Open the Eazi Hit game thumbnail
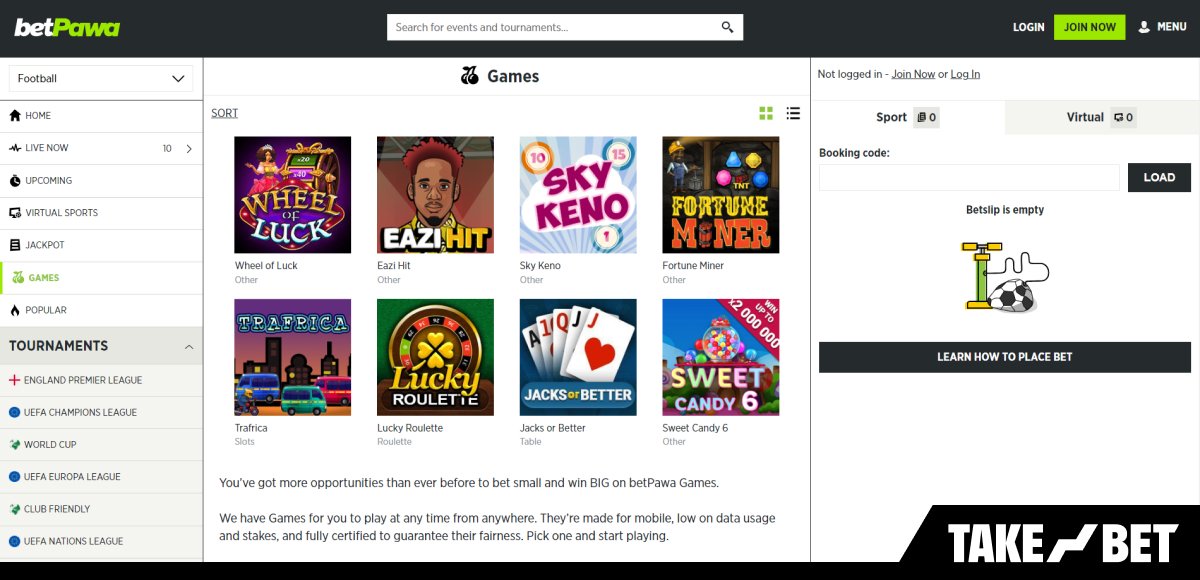 (435, 195)
